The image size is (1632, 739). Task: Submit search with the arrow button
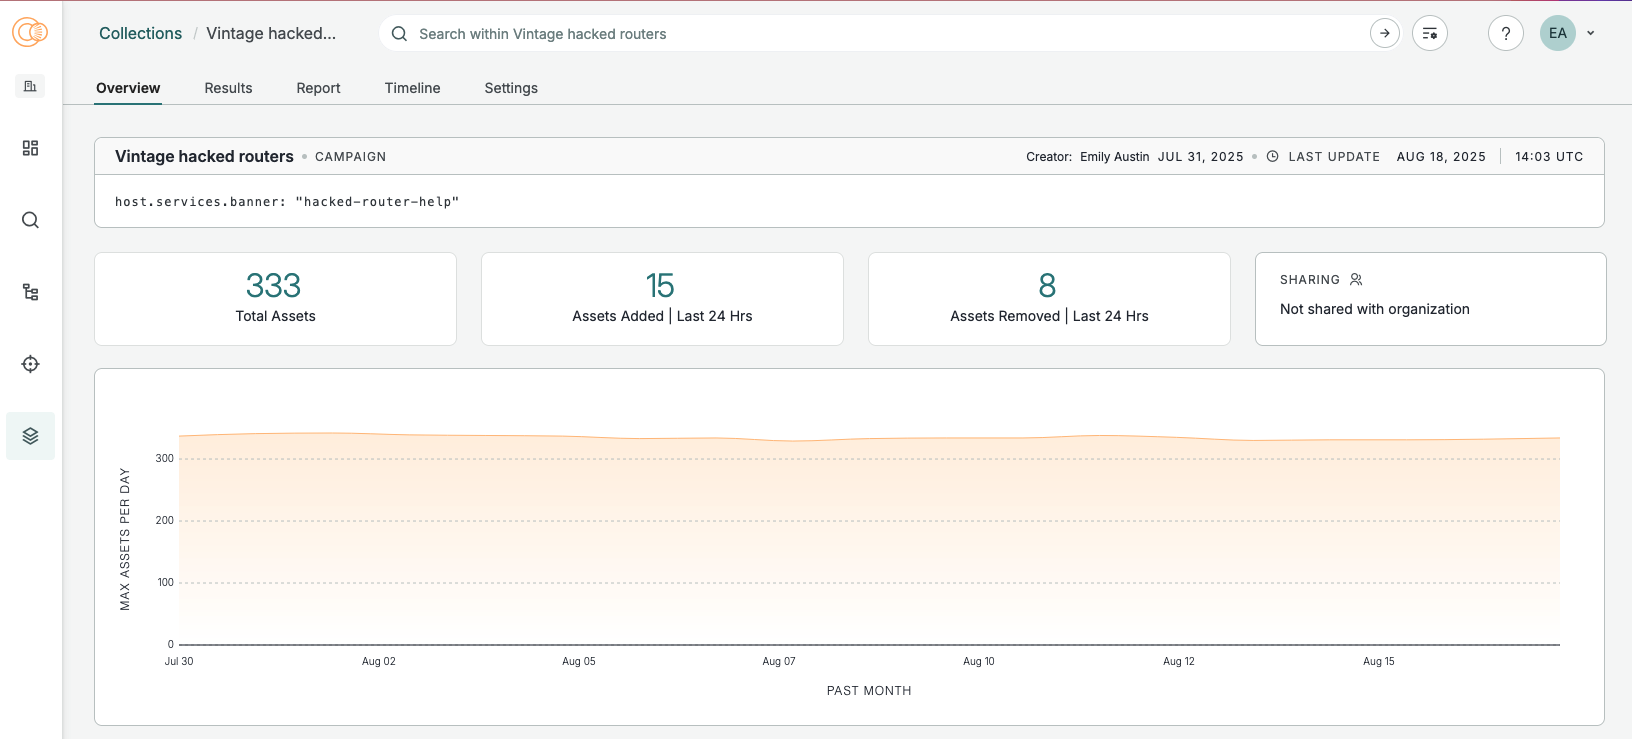[x=1384, y=33]
